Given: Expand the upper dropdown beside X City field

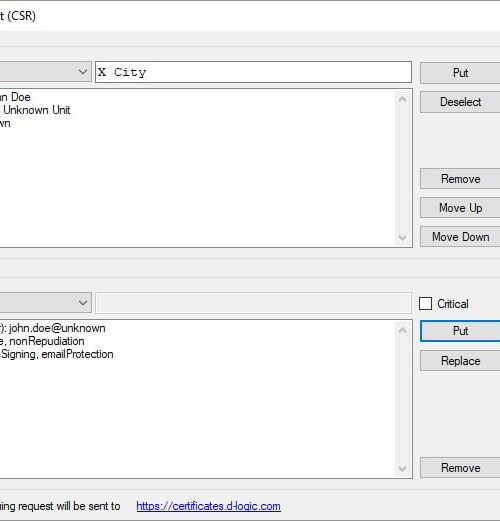Looking at the screenshot, I should point(45,72).
